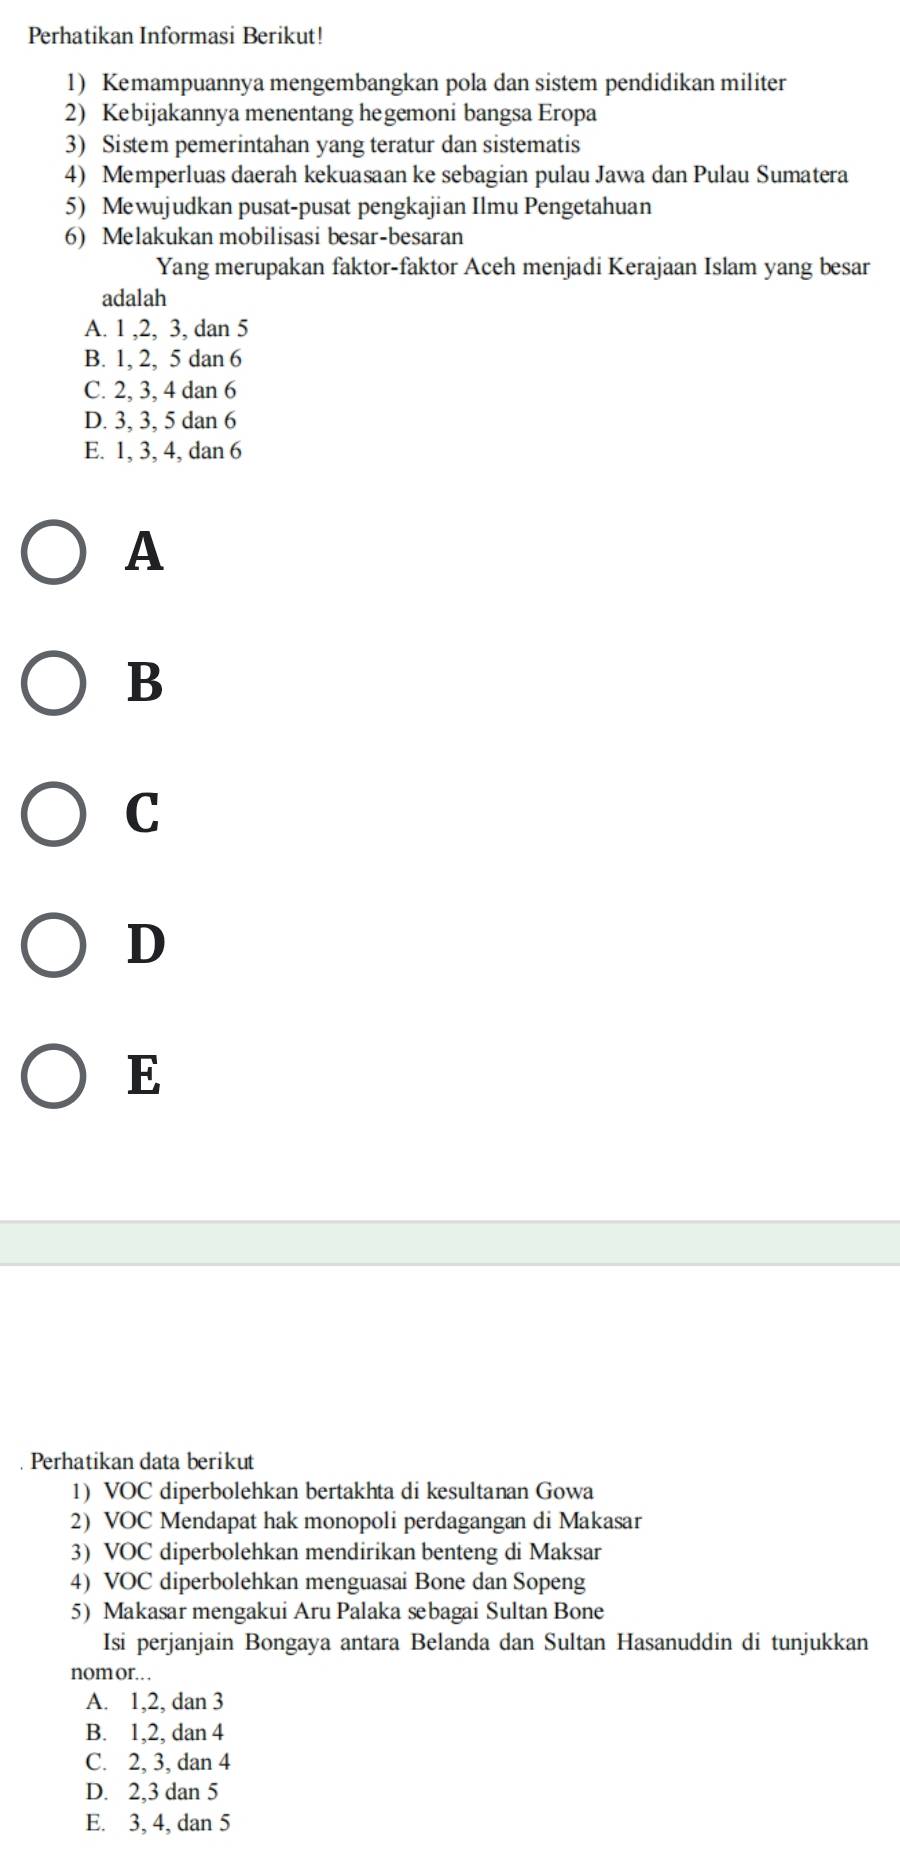
Task: Click the bold letter C answer label
Action: pos(143,814)
